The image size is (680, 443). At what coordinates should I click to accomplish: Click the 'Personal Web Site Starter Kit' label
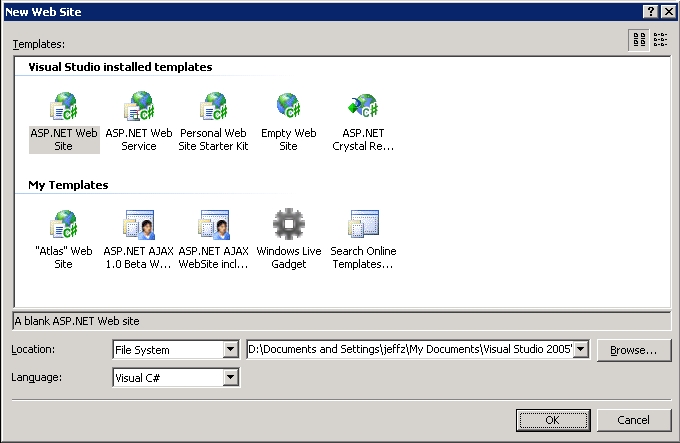click(213, 140)
